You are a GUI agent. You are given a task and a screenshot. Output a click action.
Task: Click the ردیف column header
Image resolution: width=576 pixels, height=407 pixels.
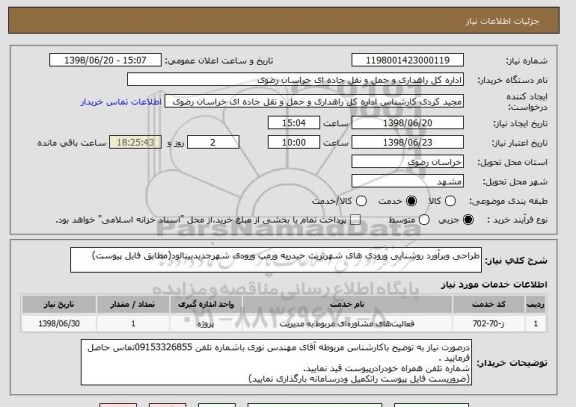tap(536, 305)
